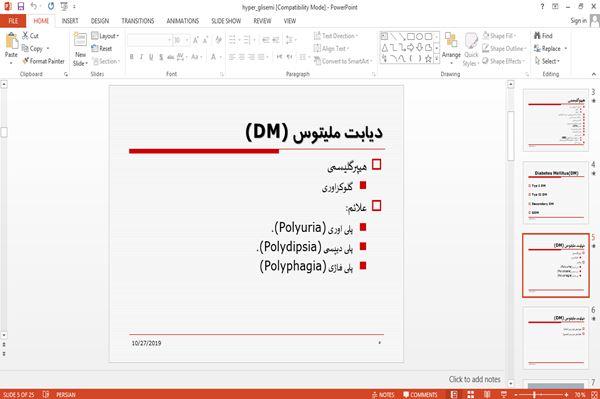The width and height of the screenshot is (600, 399).
Task: Switch to Reading View icon
Action: pos(487,394)
